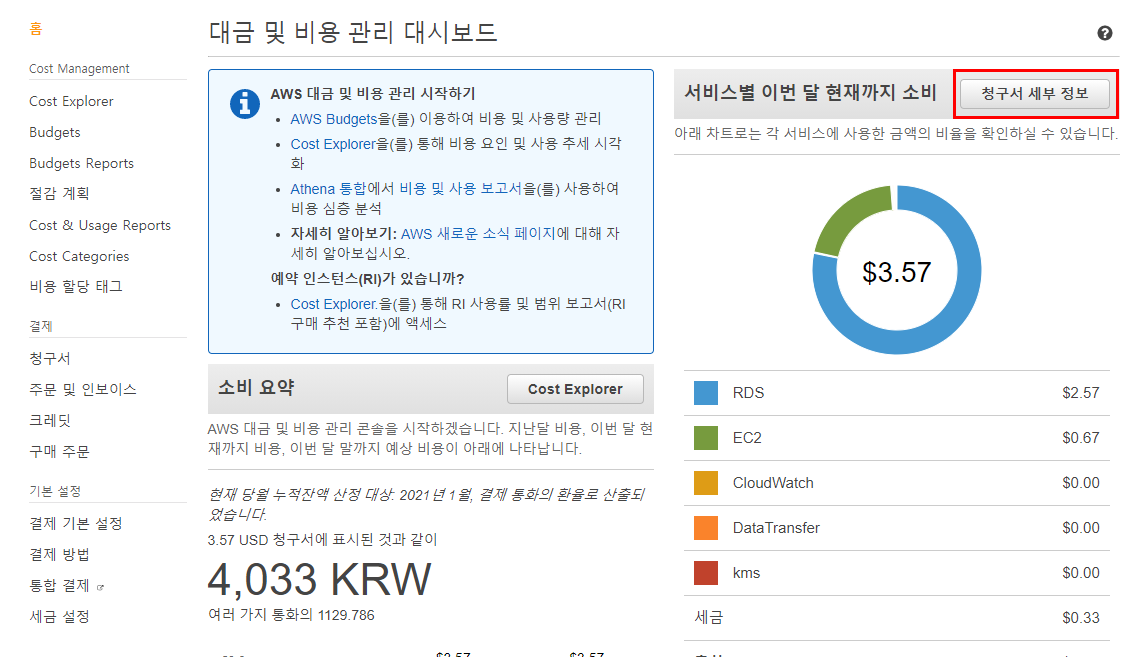
Task: Click the Cost Explorer button in 소비 요약
Action: (575, 389)
